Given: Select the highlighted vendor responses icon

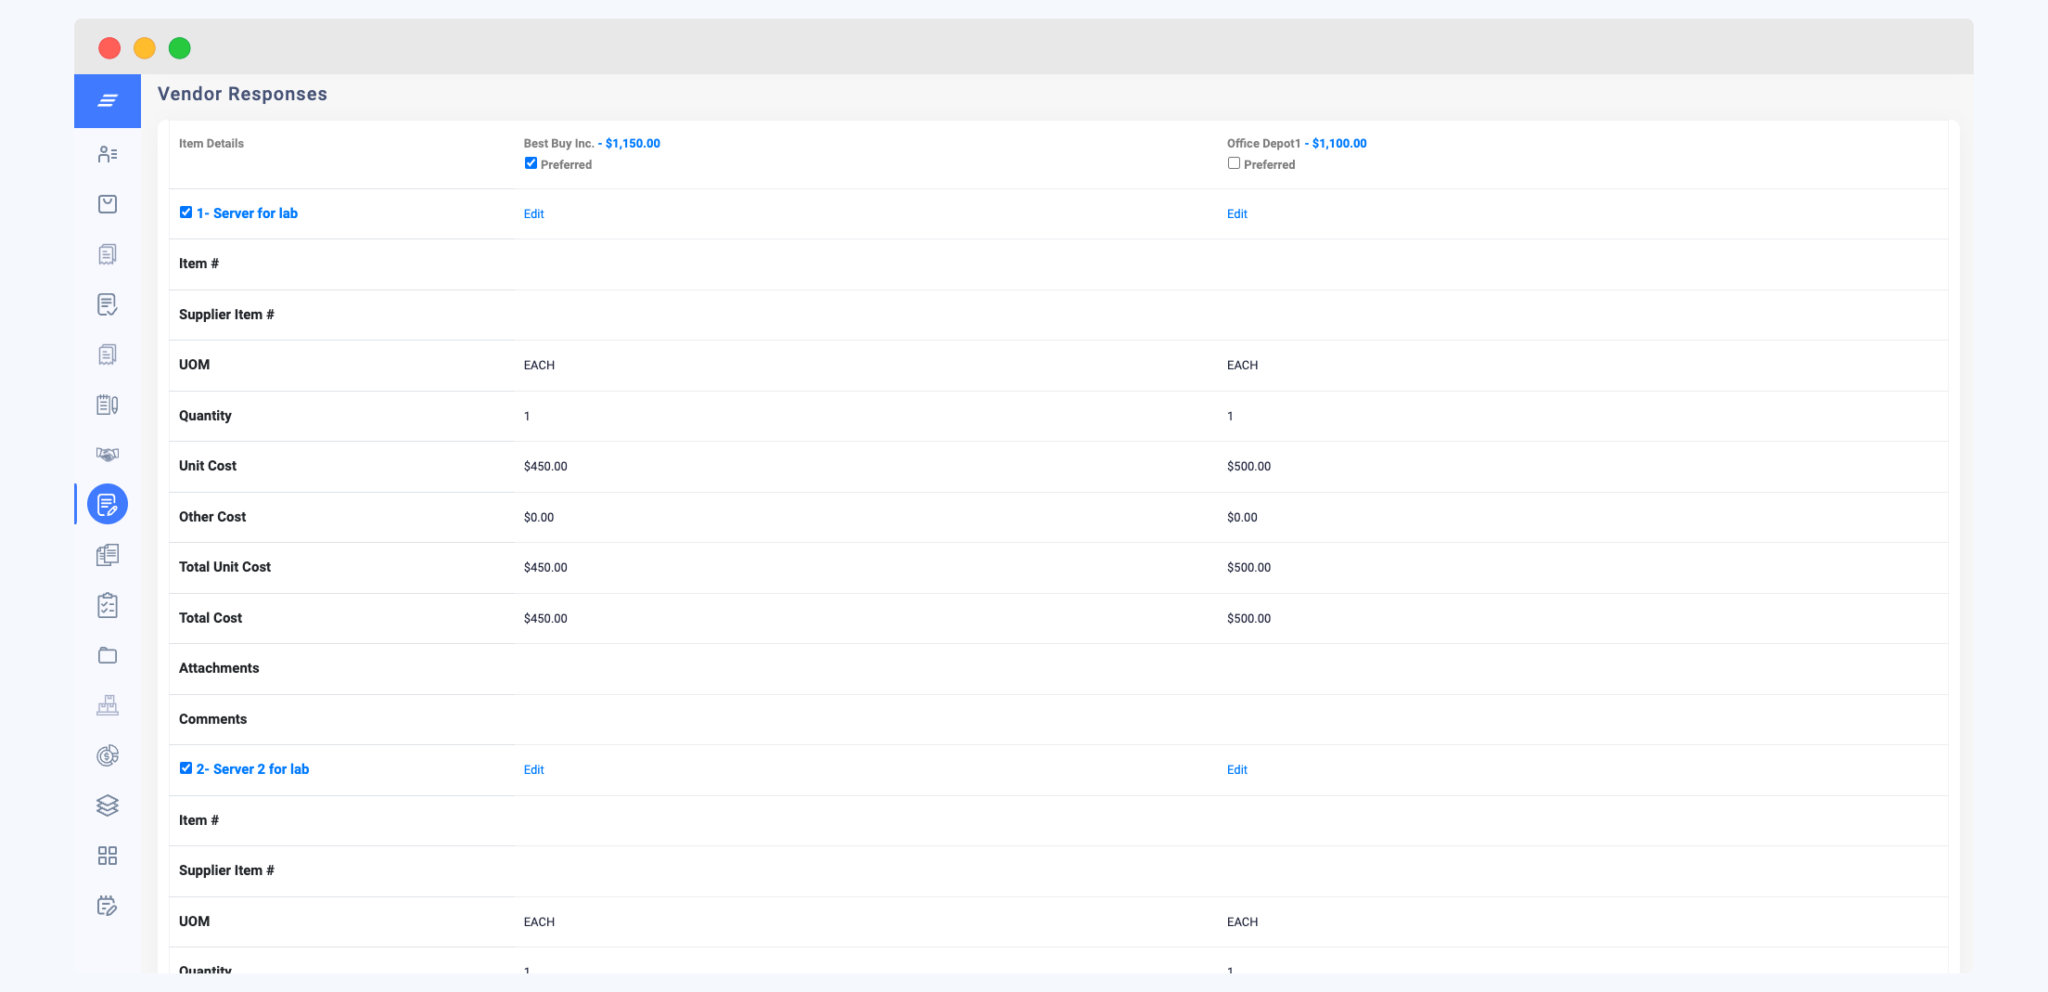Looking at the screenshot, I should [107, 504].
